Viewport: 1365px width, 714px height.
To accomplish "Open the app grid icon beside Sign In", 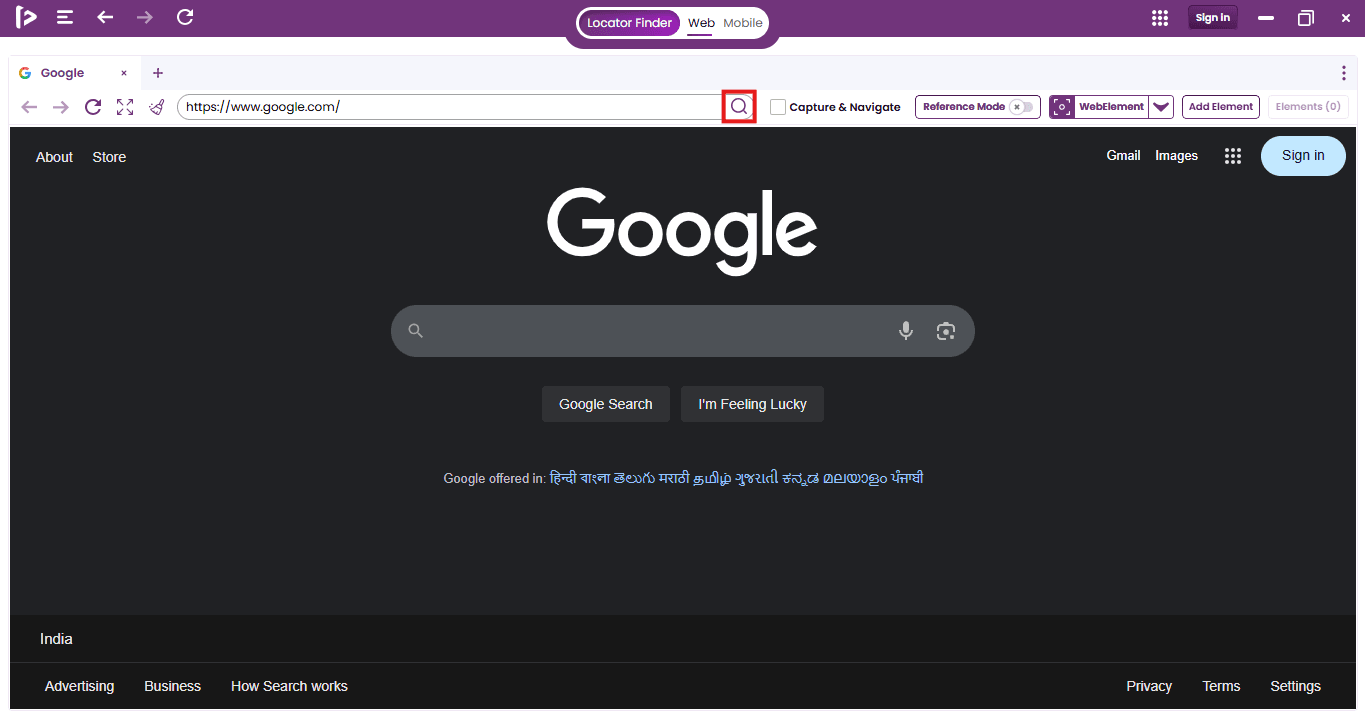I will click(x=1160, y=18).
